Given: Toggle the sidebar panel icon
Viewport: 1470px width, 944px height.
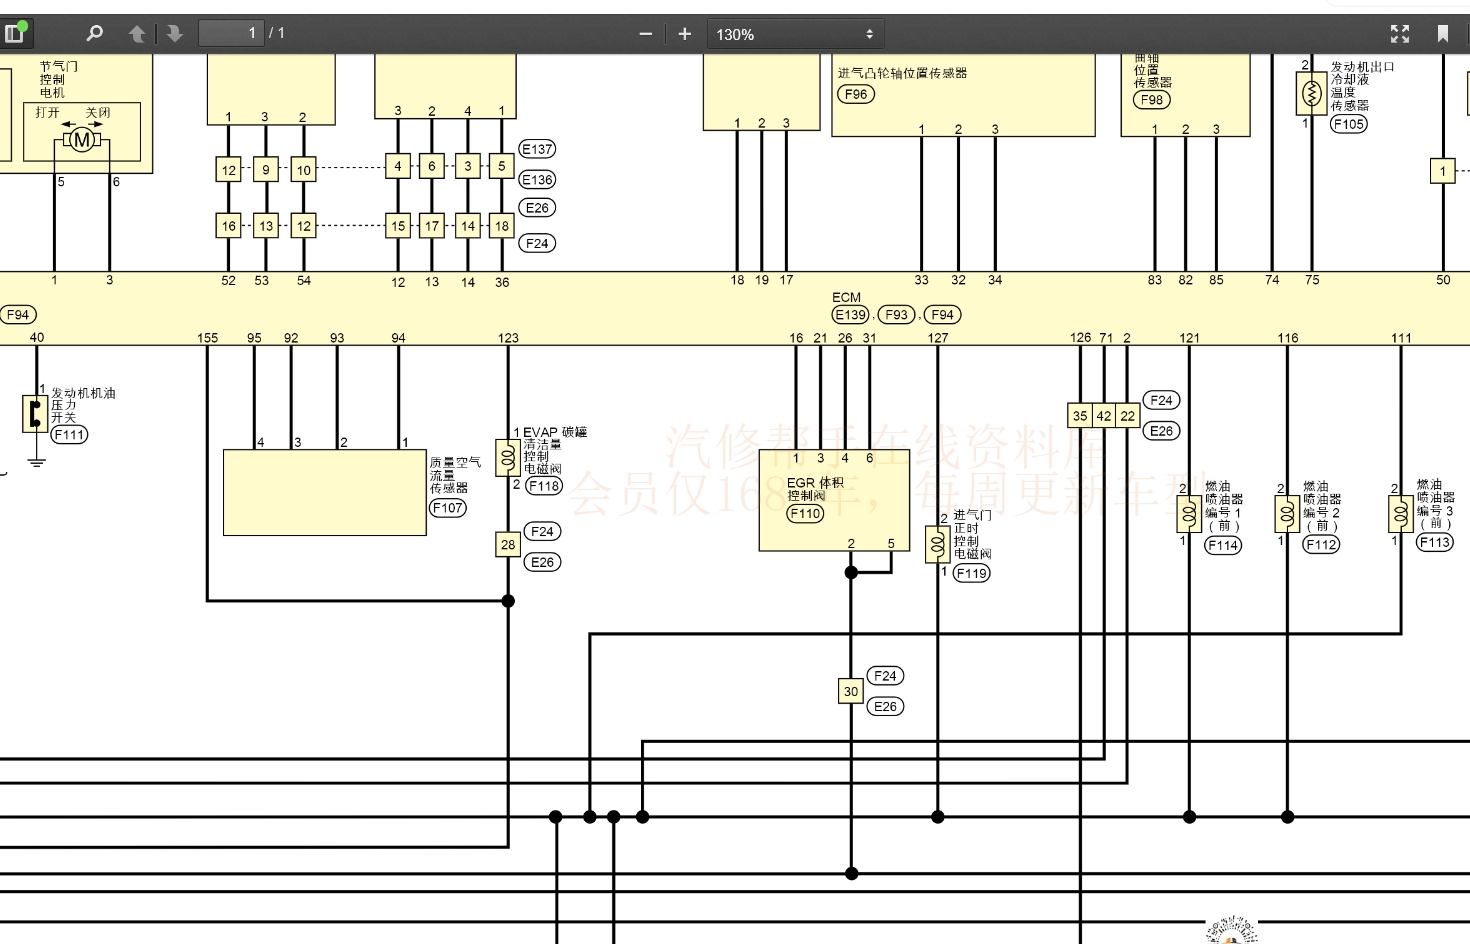Looking at the screenshot, I should (x=16, y=32).
